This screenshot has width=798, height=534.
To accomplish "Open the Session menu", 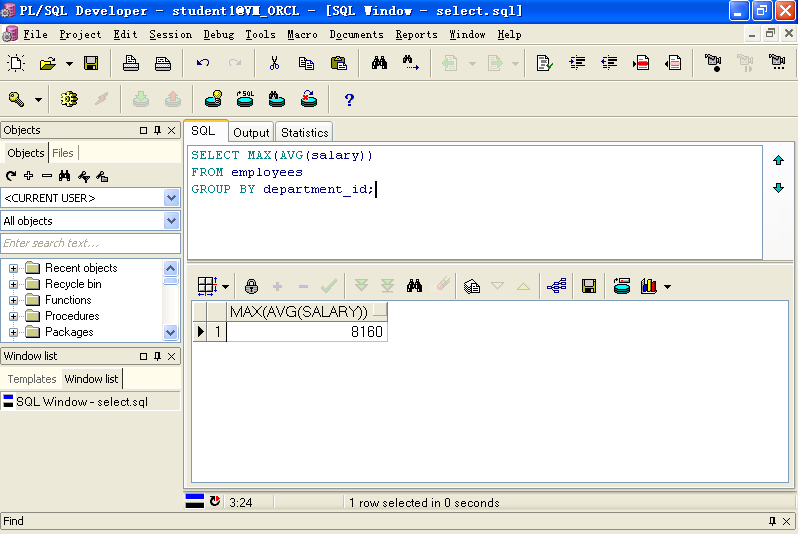I will [x=170, y=35].
